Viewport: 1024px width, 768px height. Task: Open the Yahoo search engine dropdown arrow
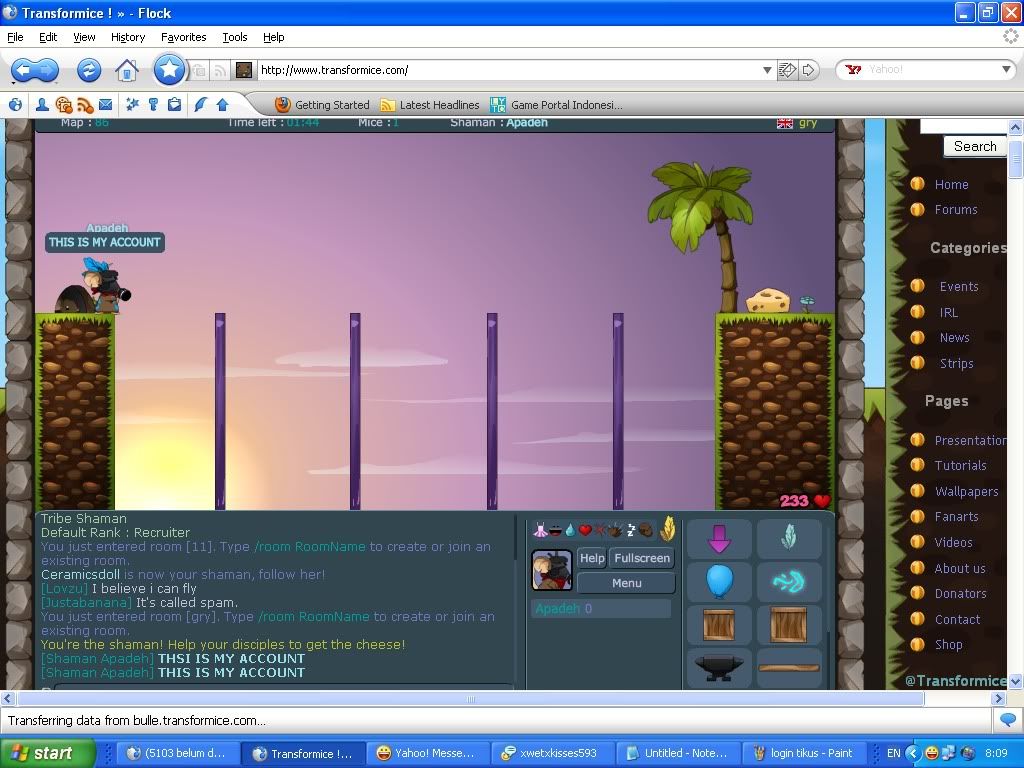(x=1006, y=69)
